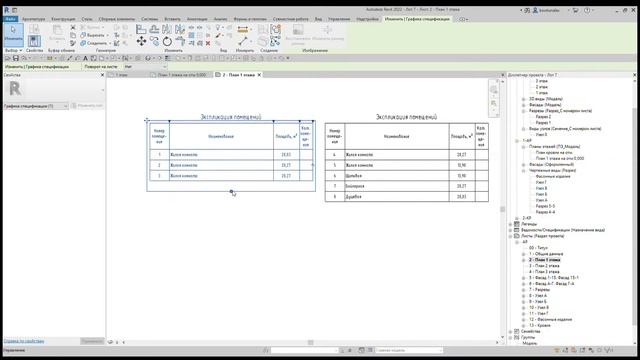The image size is (640, 360).
Task: Collapse the Листы (Раздел проекта) node
Action: pos(511,236)
